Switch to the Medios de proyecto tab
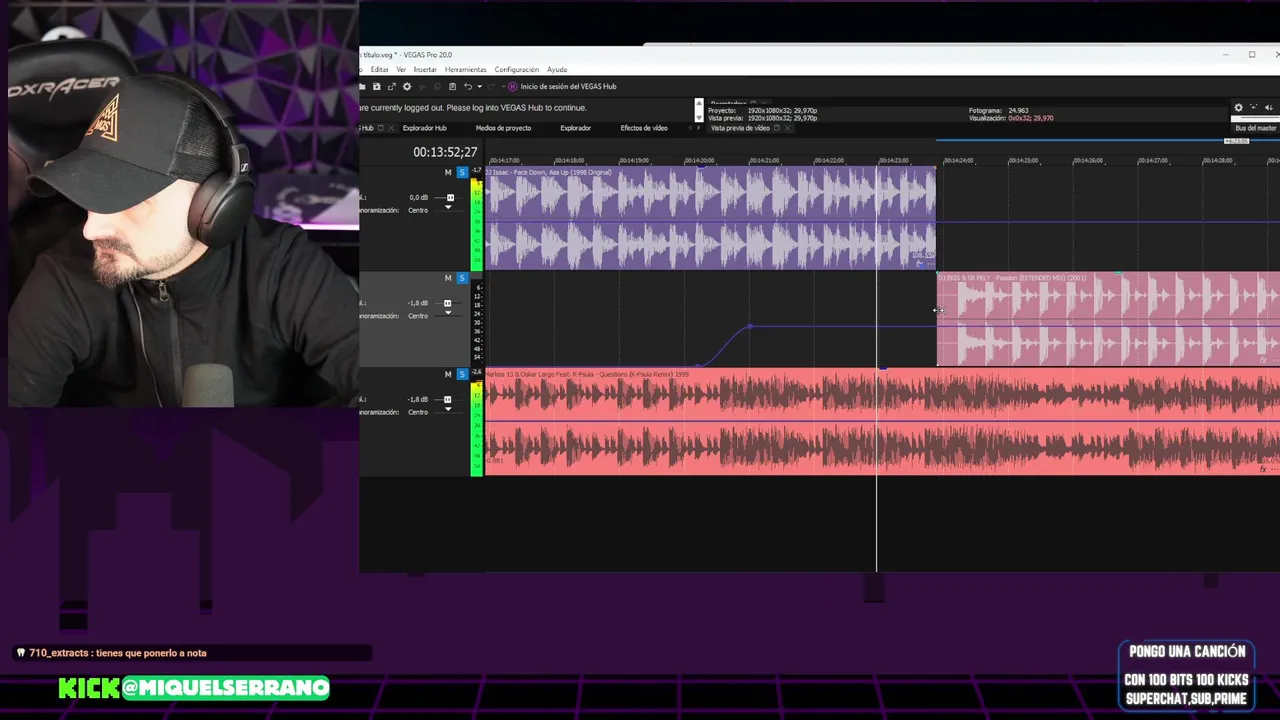 (503, 128)
